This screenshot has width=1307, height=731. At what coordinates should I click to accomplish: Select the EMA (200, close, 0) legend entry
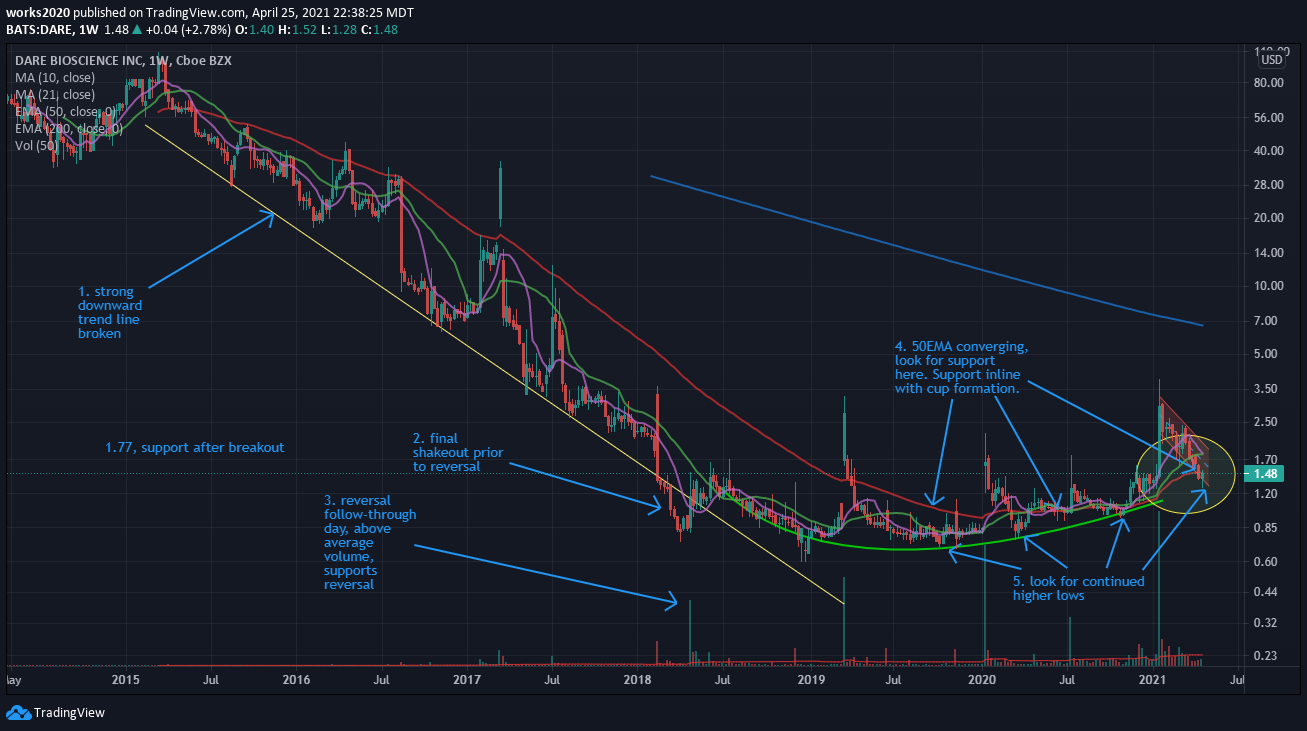69,129
